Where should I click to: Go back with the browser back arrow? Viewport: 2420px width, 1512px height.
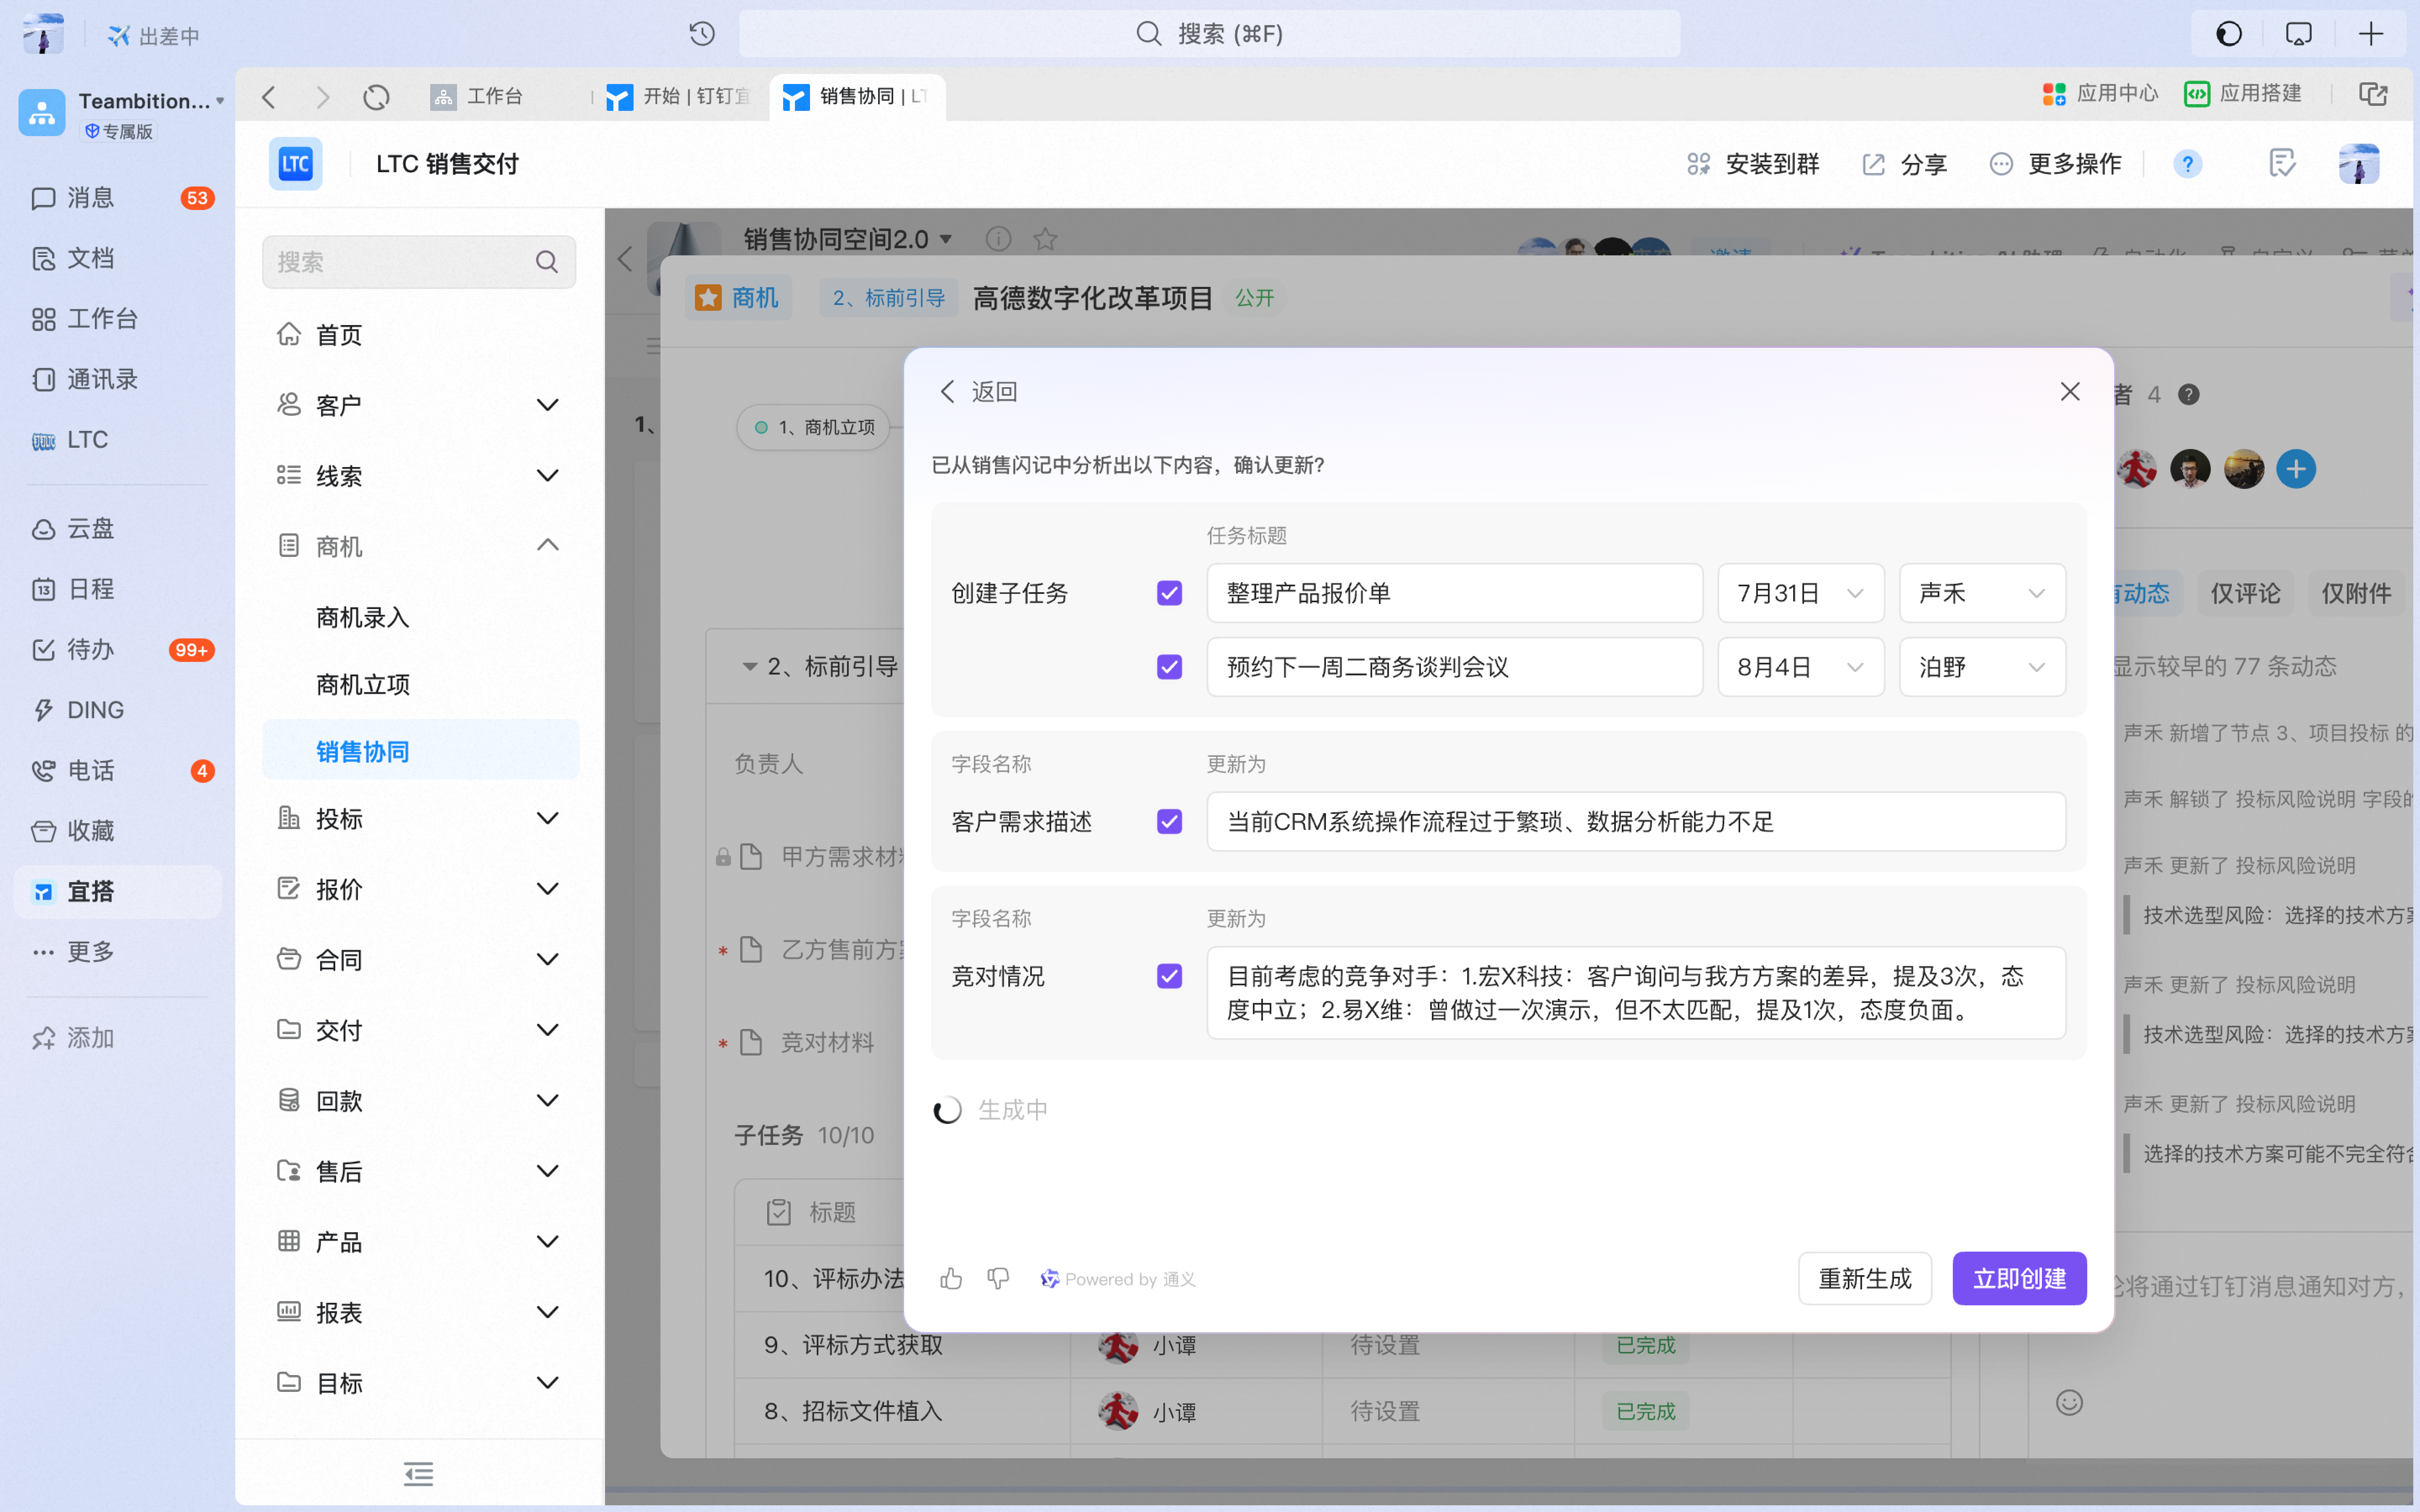pos(268,97)
